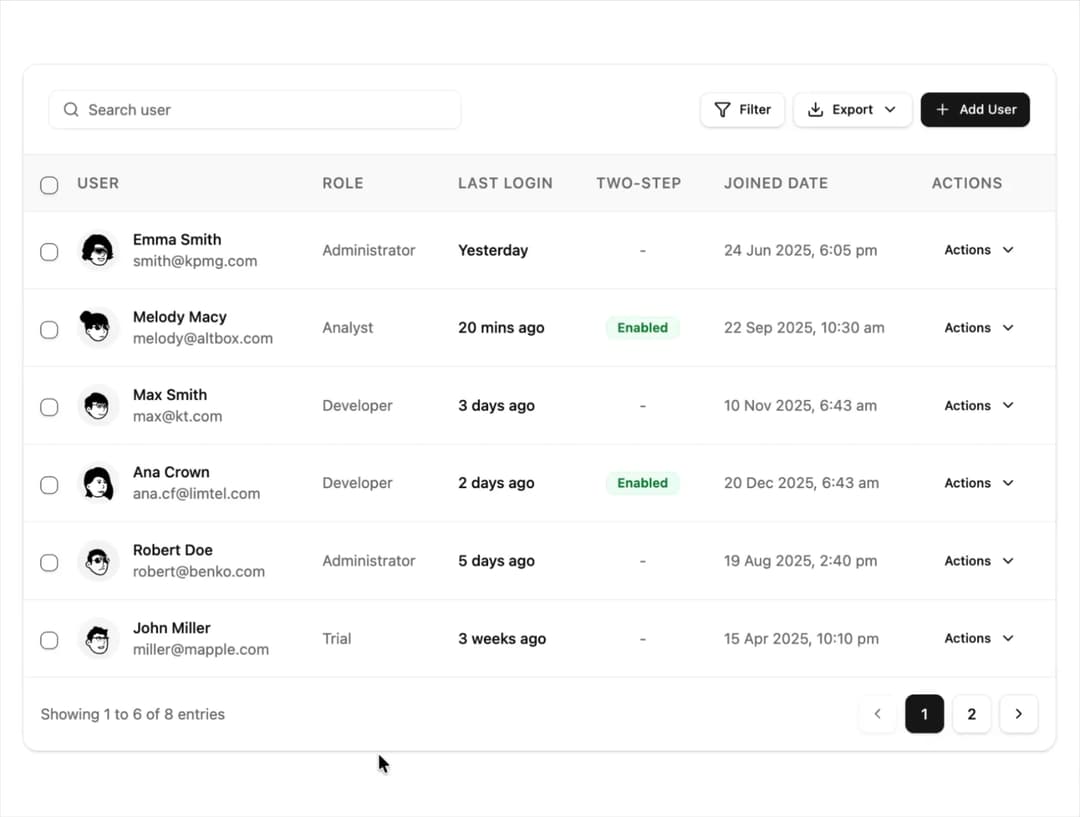Check the Max Smith row checkbox
The width and height of the screenshot is (1080, 817).
pos(49,407)
